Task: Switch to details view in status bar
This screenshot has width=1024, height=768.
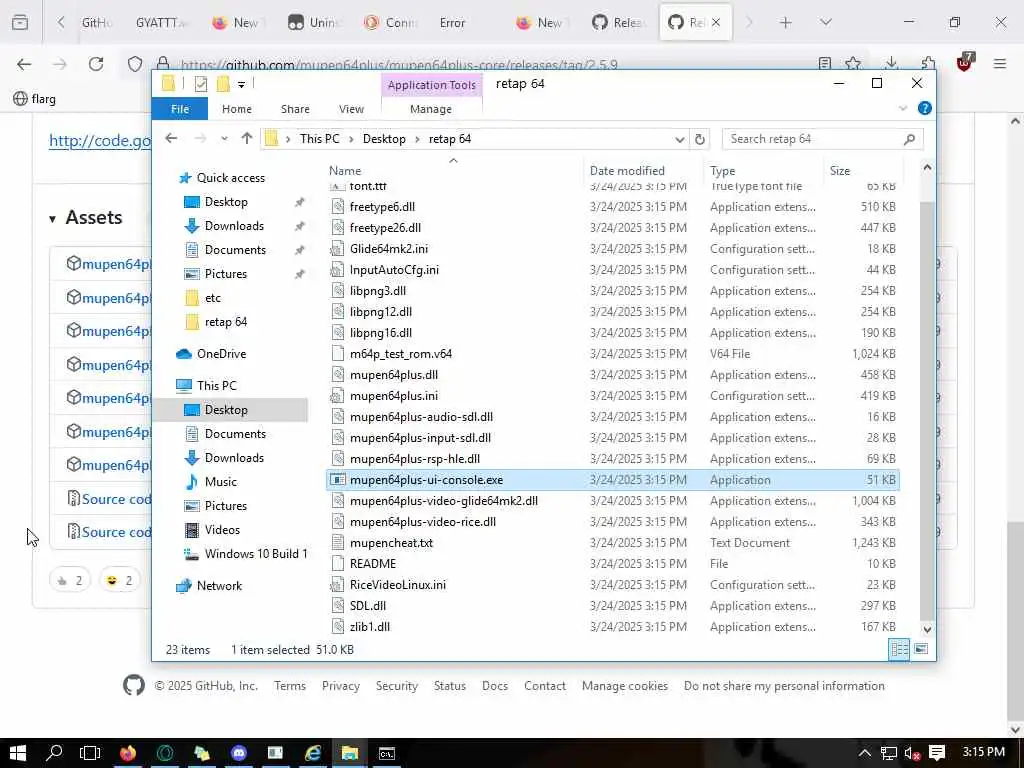Action: coord(899,649)
